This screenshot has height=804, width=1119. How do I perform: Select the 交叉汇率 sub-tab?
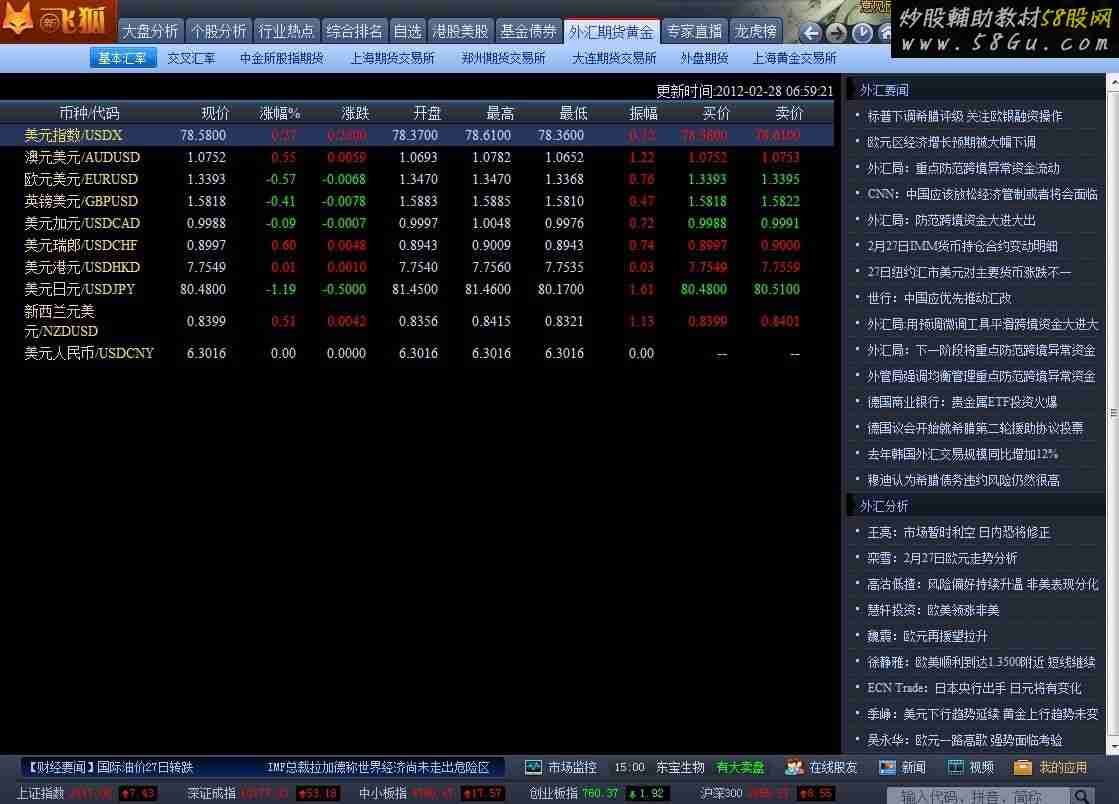click(191, 58)
